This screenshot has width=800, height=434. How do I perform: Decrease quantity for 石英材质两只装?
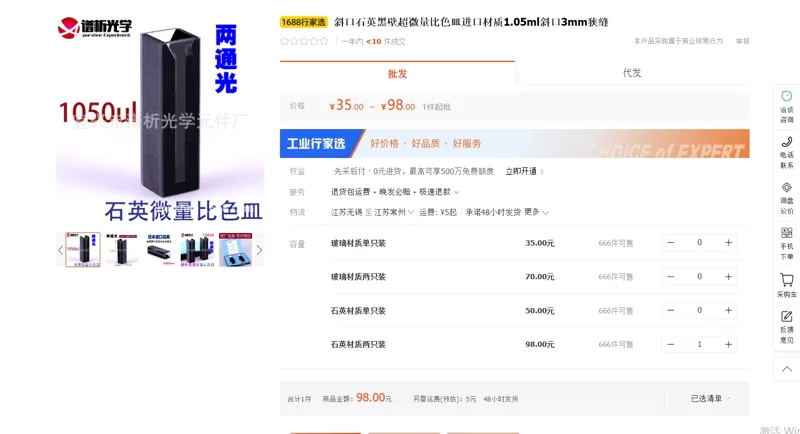(670, 344)
